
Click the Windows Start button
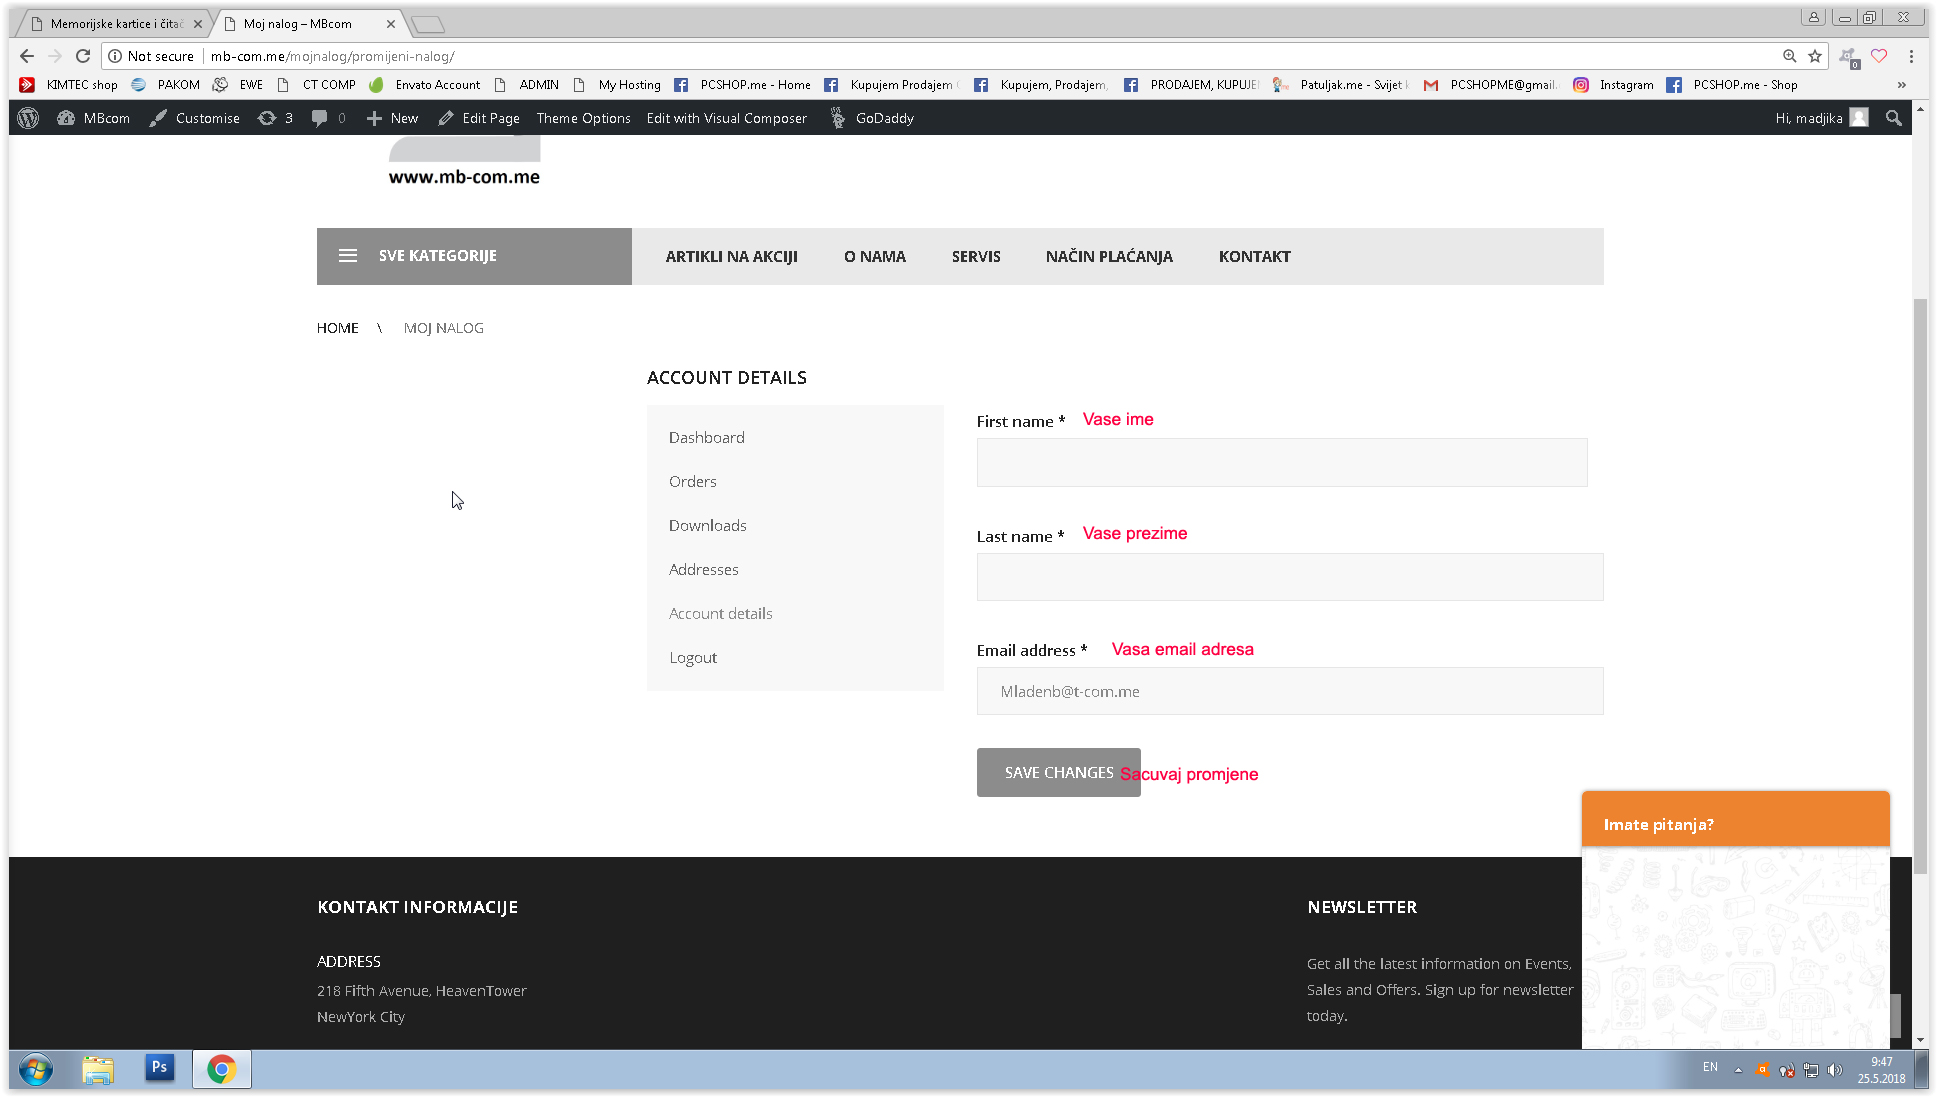35,1070
